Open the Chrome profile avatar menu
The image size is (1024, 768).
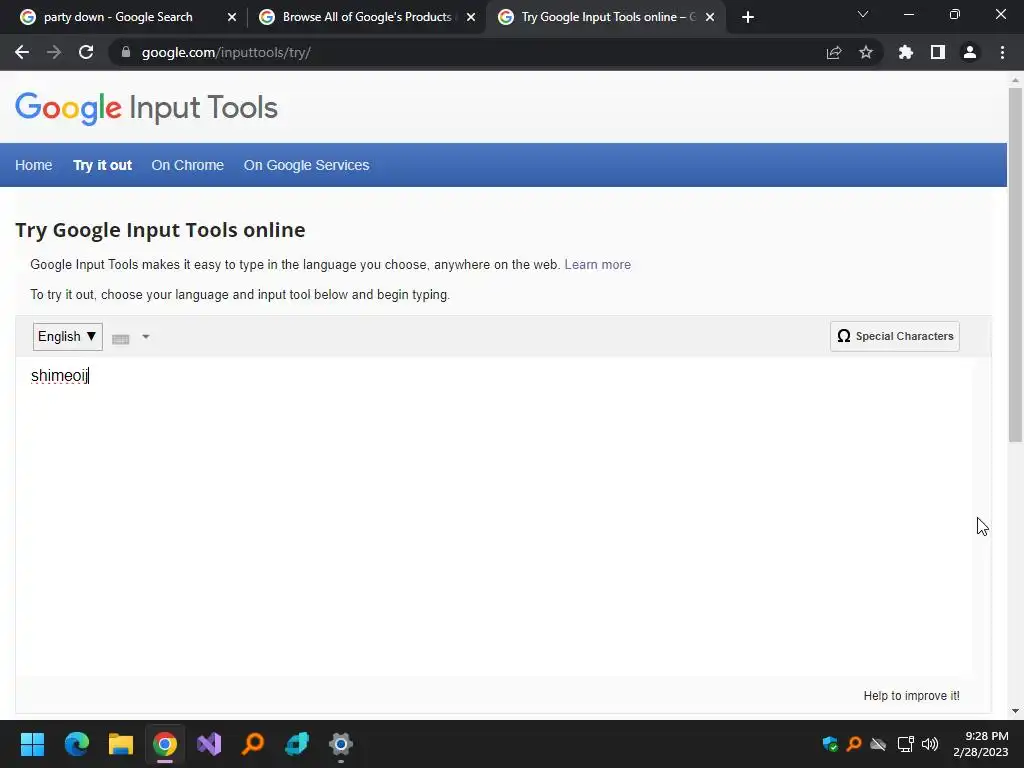click(970, 52)
